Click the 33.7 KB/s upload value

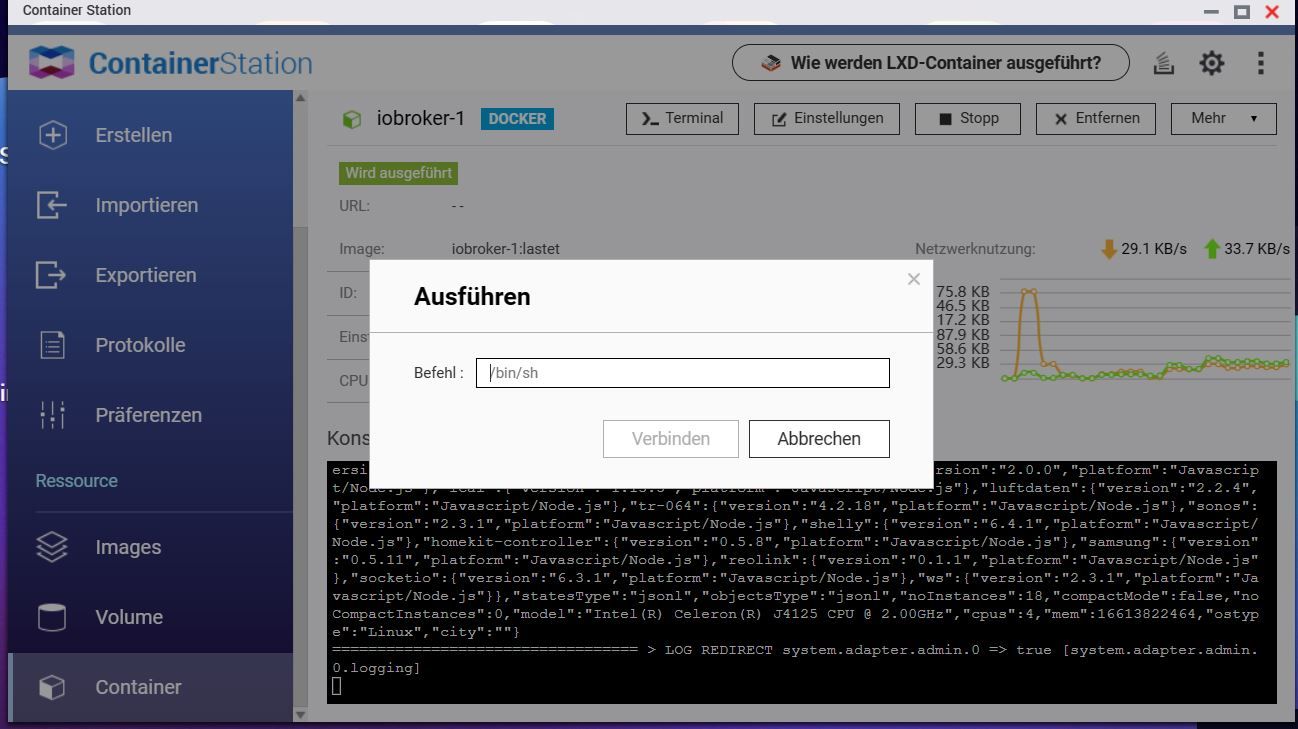[1257, 249]
